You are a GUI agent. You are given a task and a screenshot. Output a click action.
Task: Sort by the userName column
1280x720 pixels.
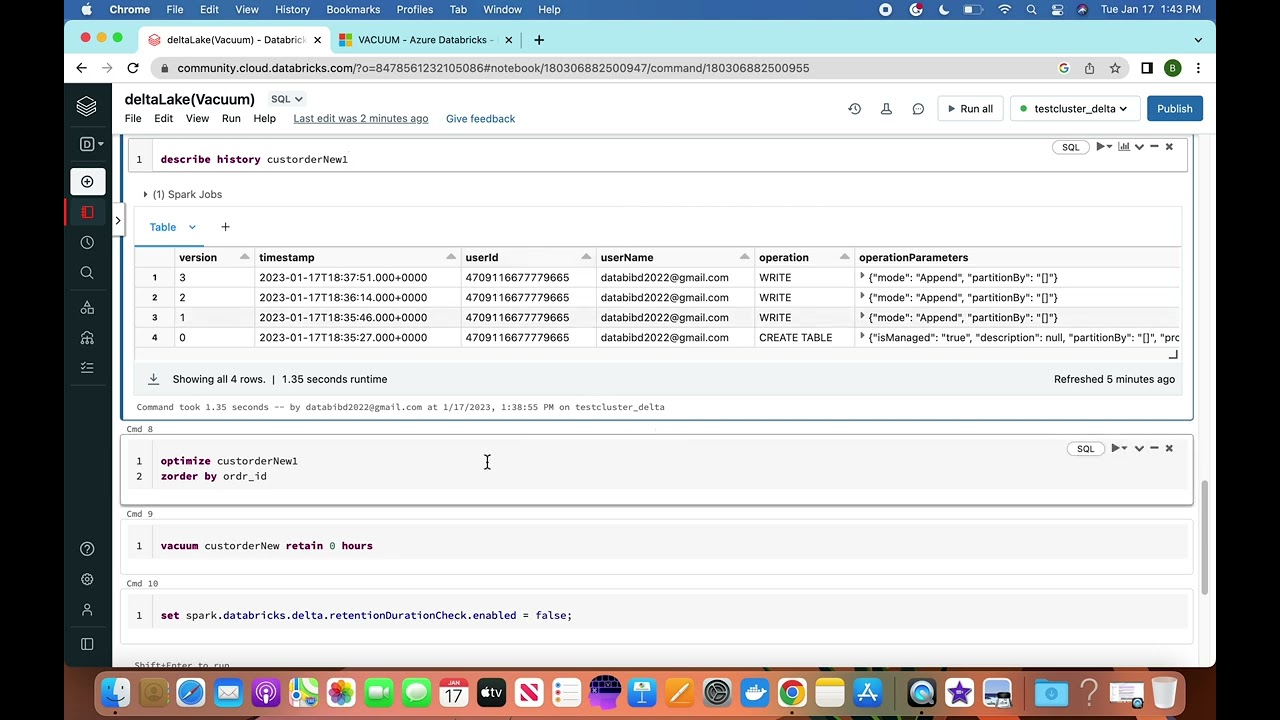click(744, 258)
